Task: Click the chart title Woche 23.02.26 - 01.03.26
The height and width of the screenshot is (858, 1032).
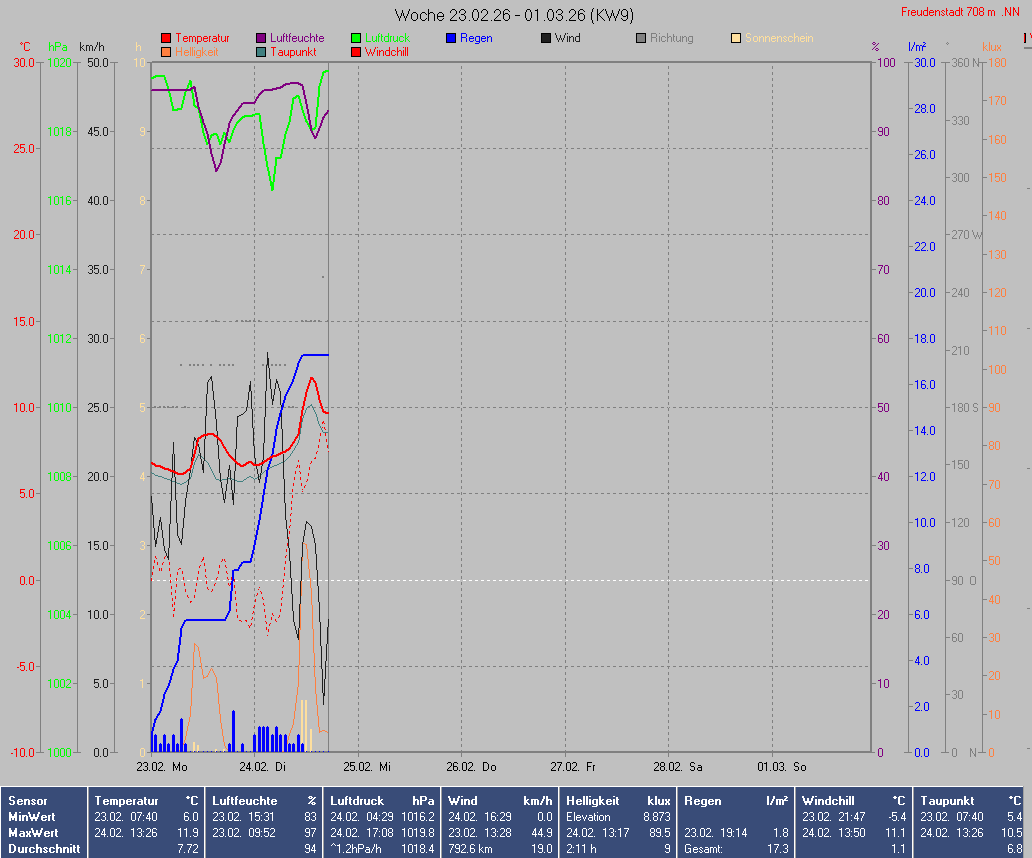Action: 514,15
